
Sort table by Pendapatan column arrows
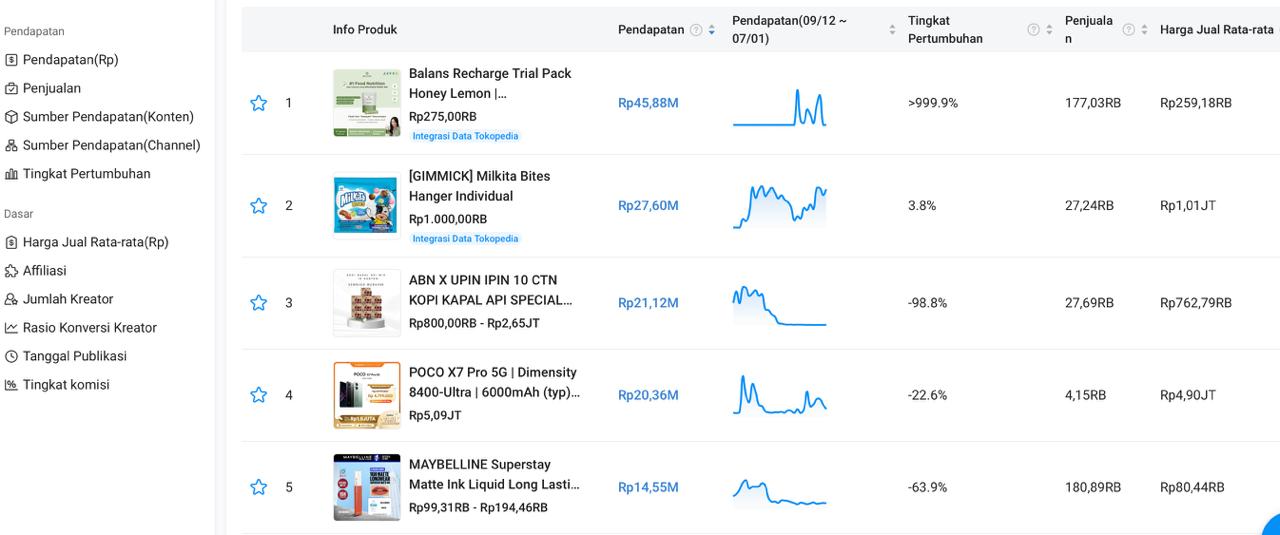click(x=712, y=30)
